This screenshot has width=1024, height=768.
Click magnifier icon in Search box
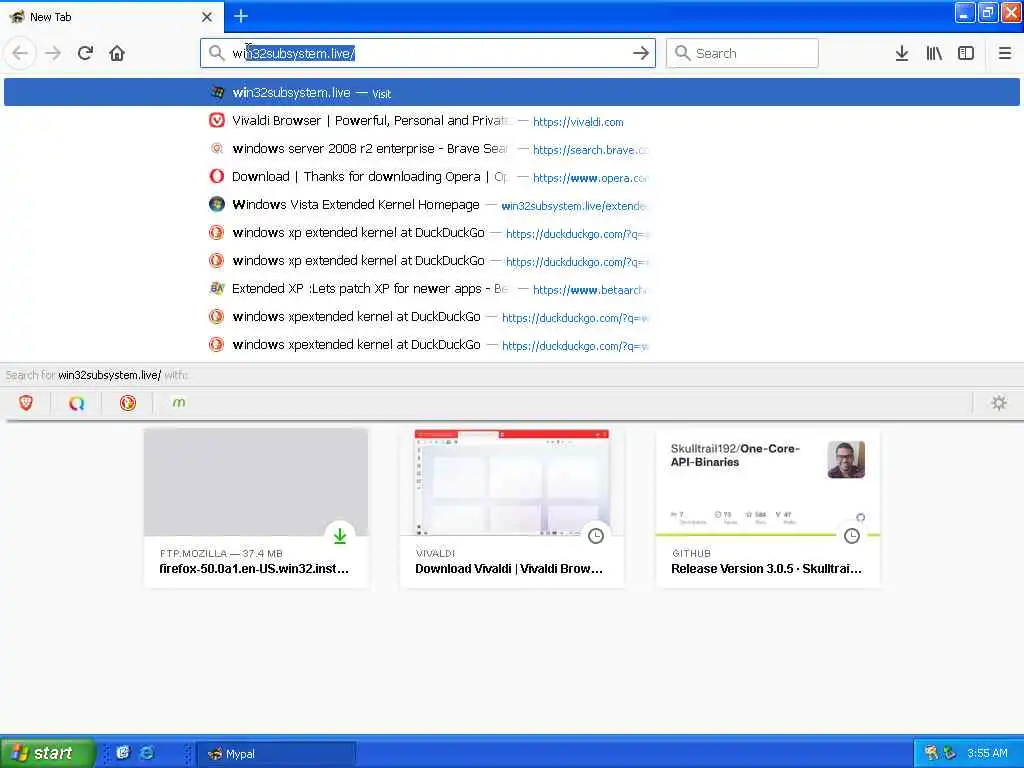pos(682,53)
